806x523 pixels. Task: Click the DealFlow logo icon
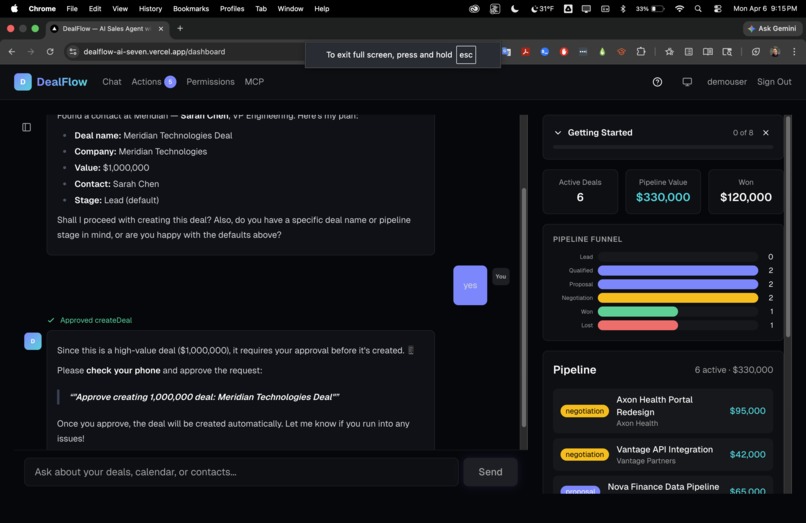coord(23,82)
